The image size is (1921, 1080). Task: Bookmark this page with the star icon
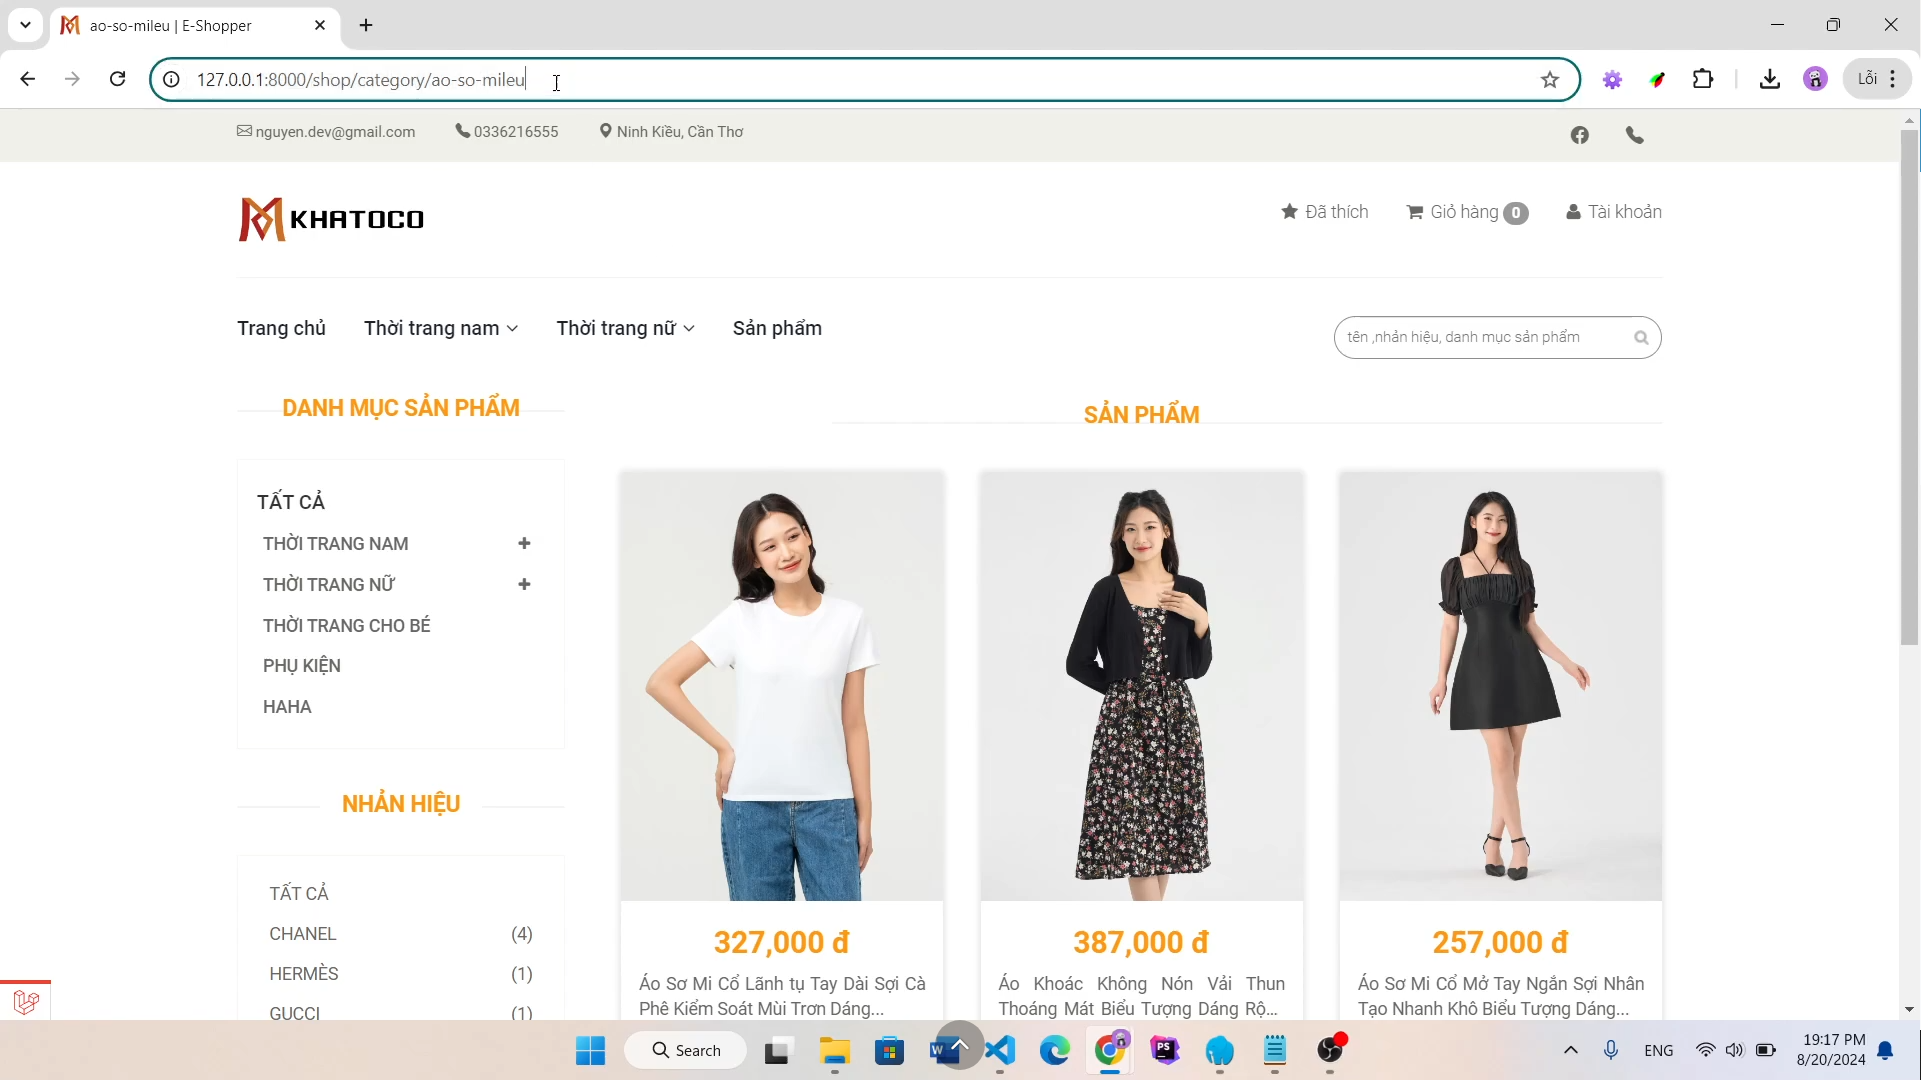(x=1550, y=80)
